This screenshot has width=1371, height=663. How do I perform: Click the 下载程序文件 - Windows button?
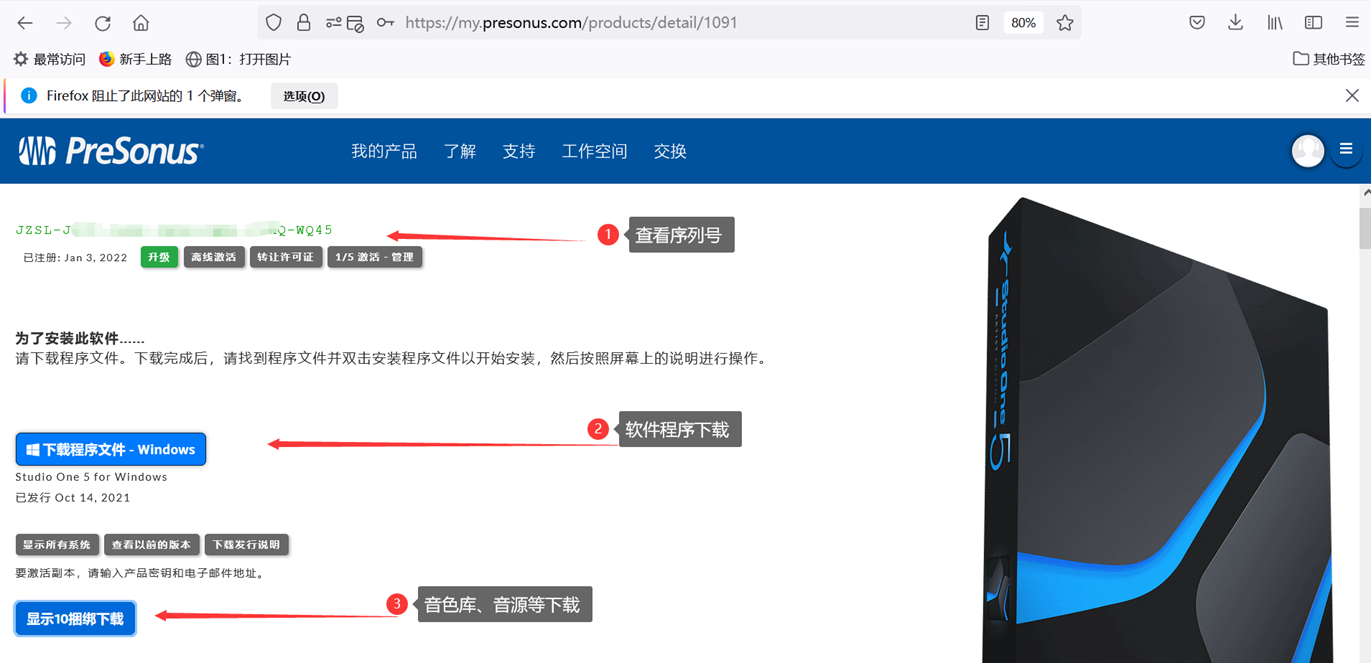(x=111, y=450)
